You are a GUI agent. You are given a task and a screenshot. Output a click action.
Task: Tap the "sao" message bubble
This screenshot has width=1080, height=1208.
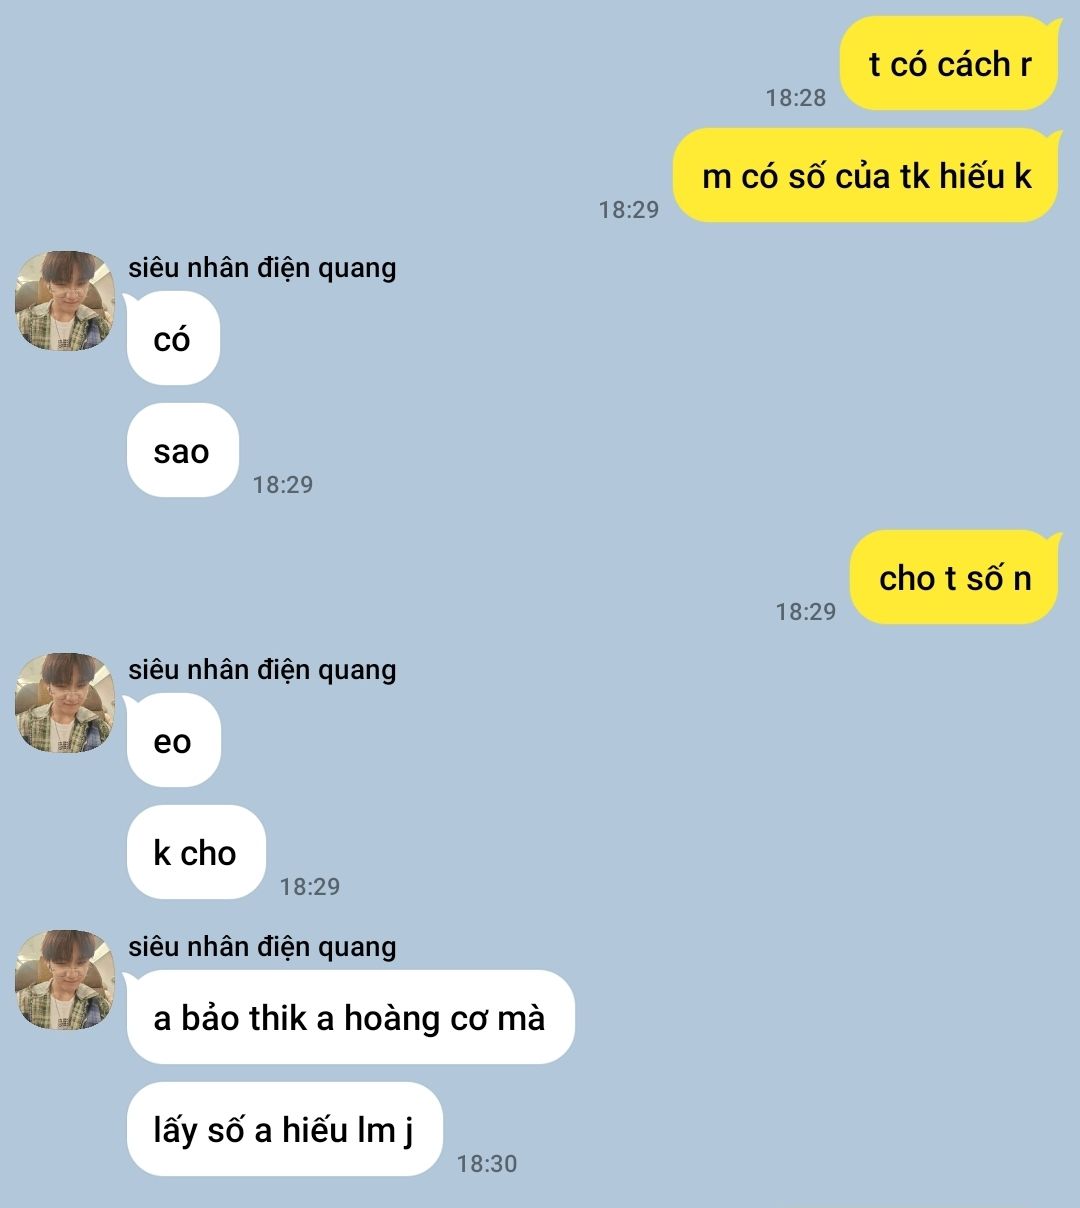click(182, 451)
